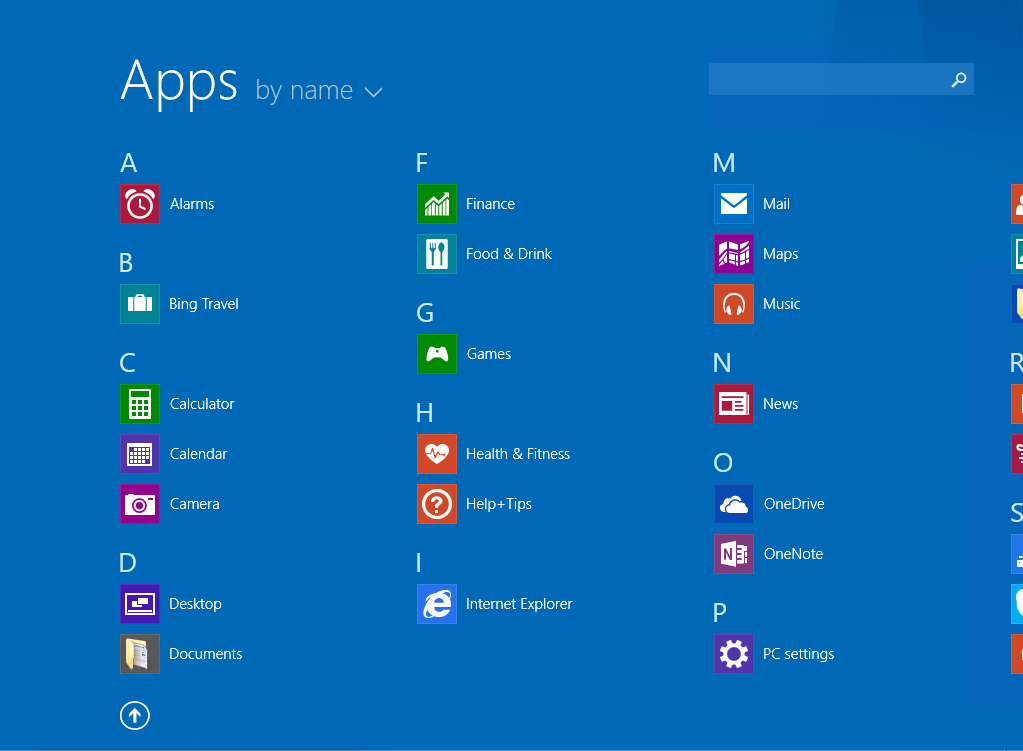Launch Internet Explorer icon
Screen dimensions: 1023x751
click(436, 604)
